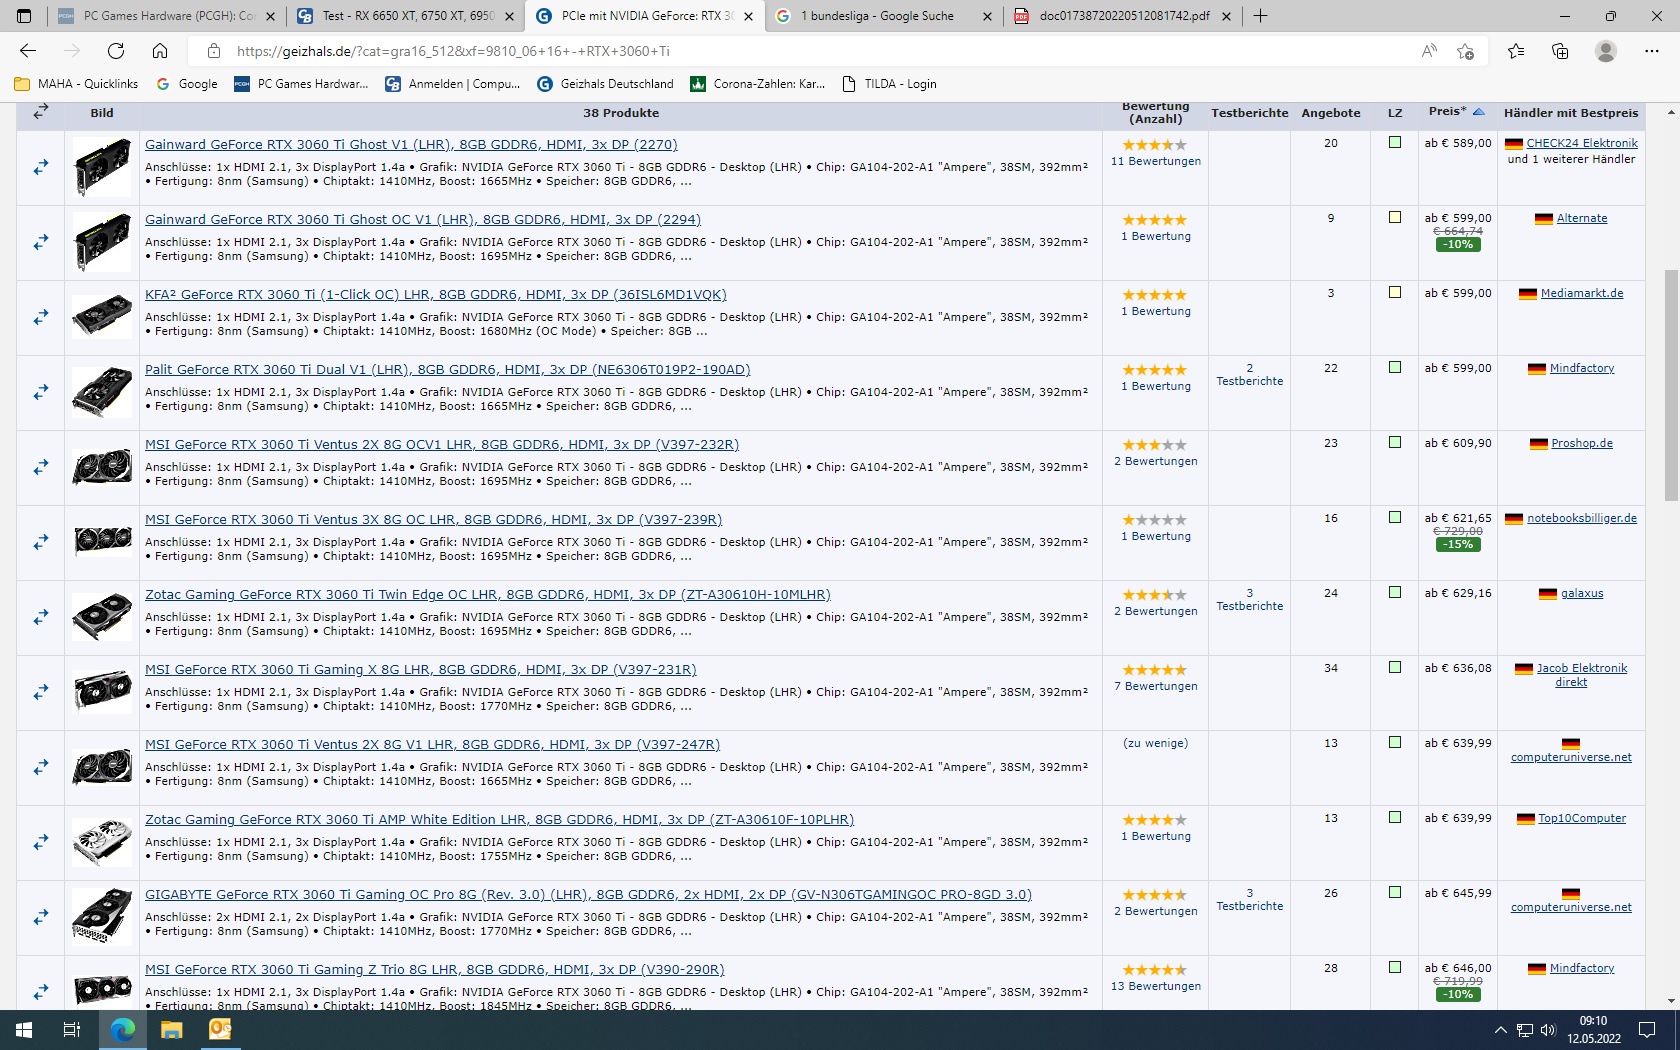Open MSI Ventus 3X 8G OC product link
Viewport: 1680px width, 1050px height.
pyautogui.click(x=433, y=519)
